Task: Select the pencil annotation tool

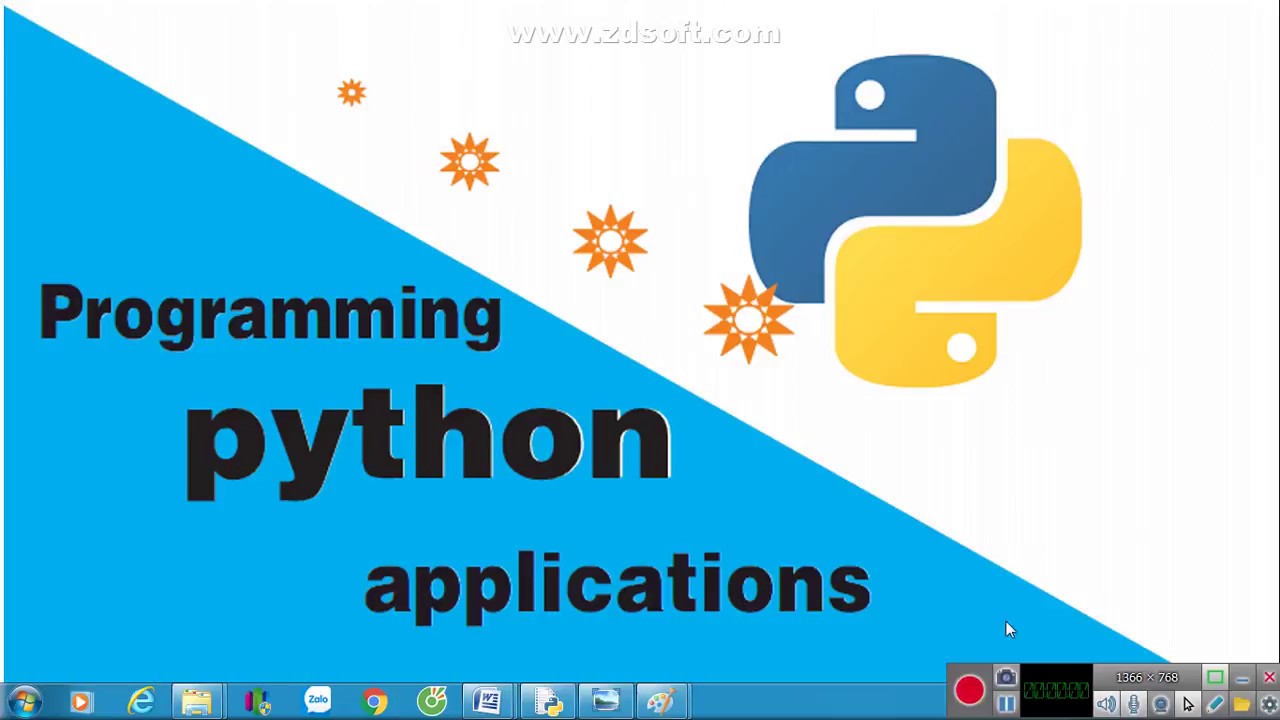Action: (x=1214, y=705)
